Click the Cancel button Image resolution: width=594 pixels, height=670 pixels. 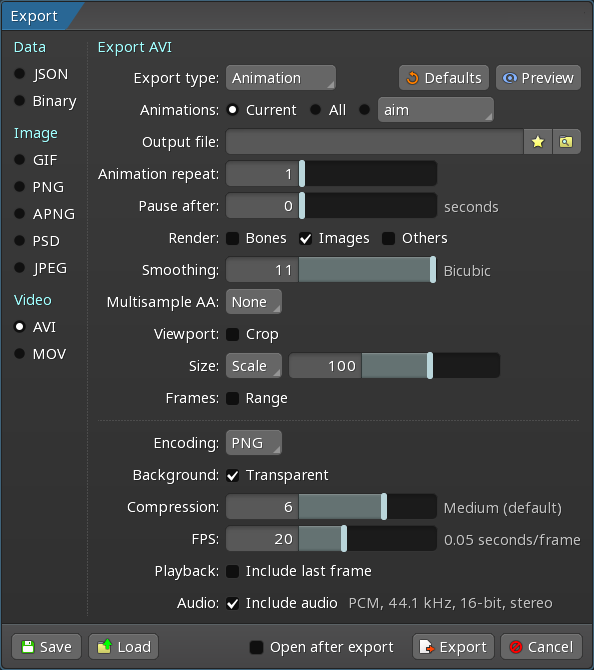(x=541, y=646)
